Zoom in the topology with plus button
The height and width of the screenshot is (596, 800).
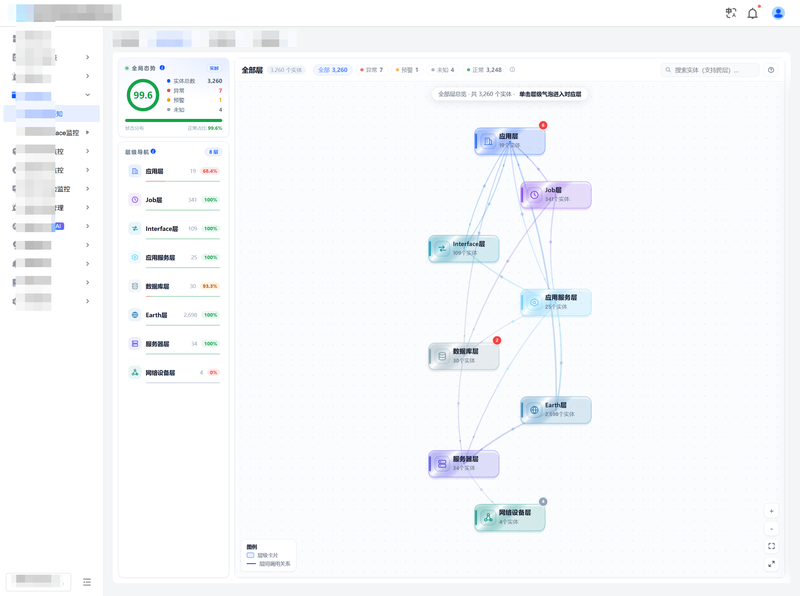pyautogui.click(x=771, y=511)
